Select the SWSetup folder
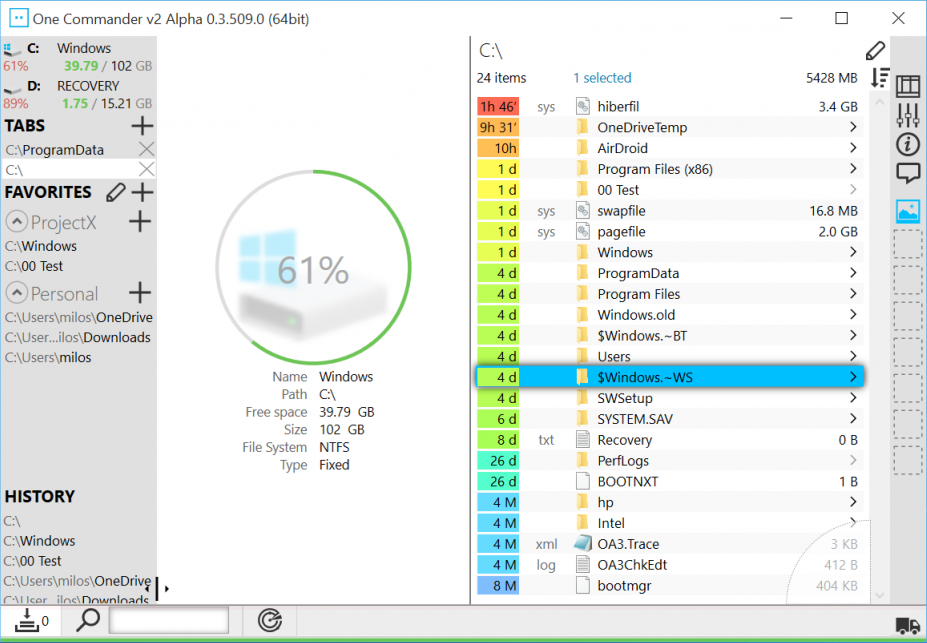The width and height of the screenshot is (927, 643). 670,398
